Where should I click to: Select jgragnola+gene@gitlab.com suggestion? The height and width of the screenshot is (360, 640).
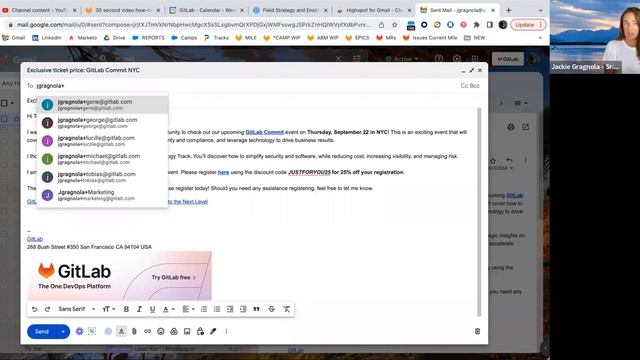click(x=102, y=104)
